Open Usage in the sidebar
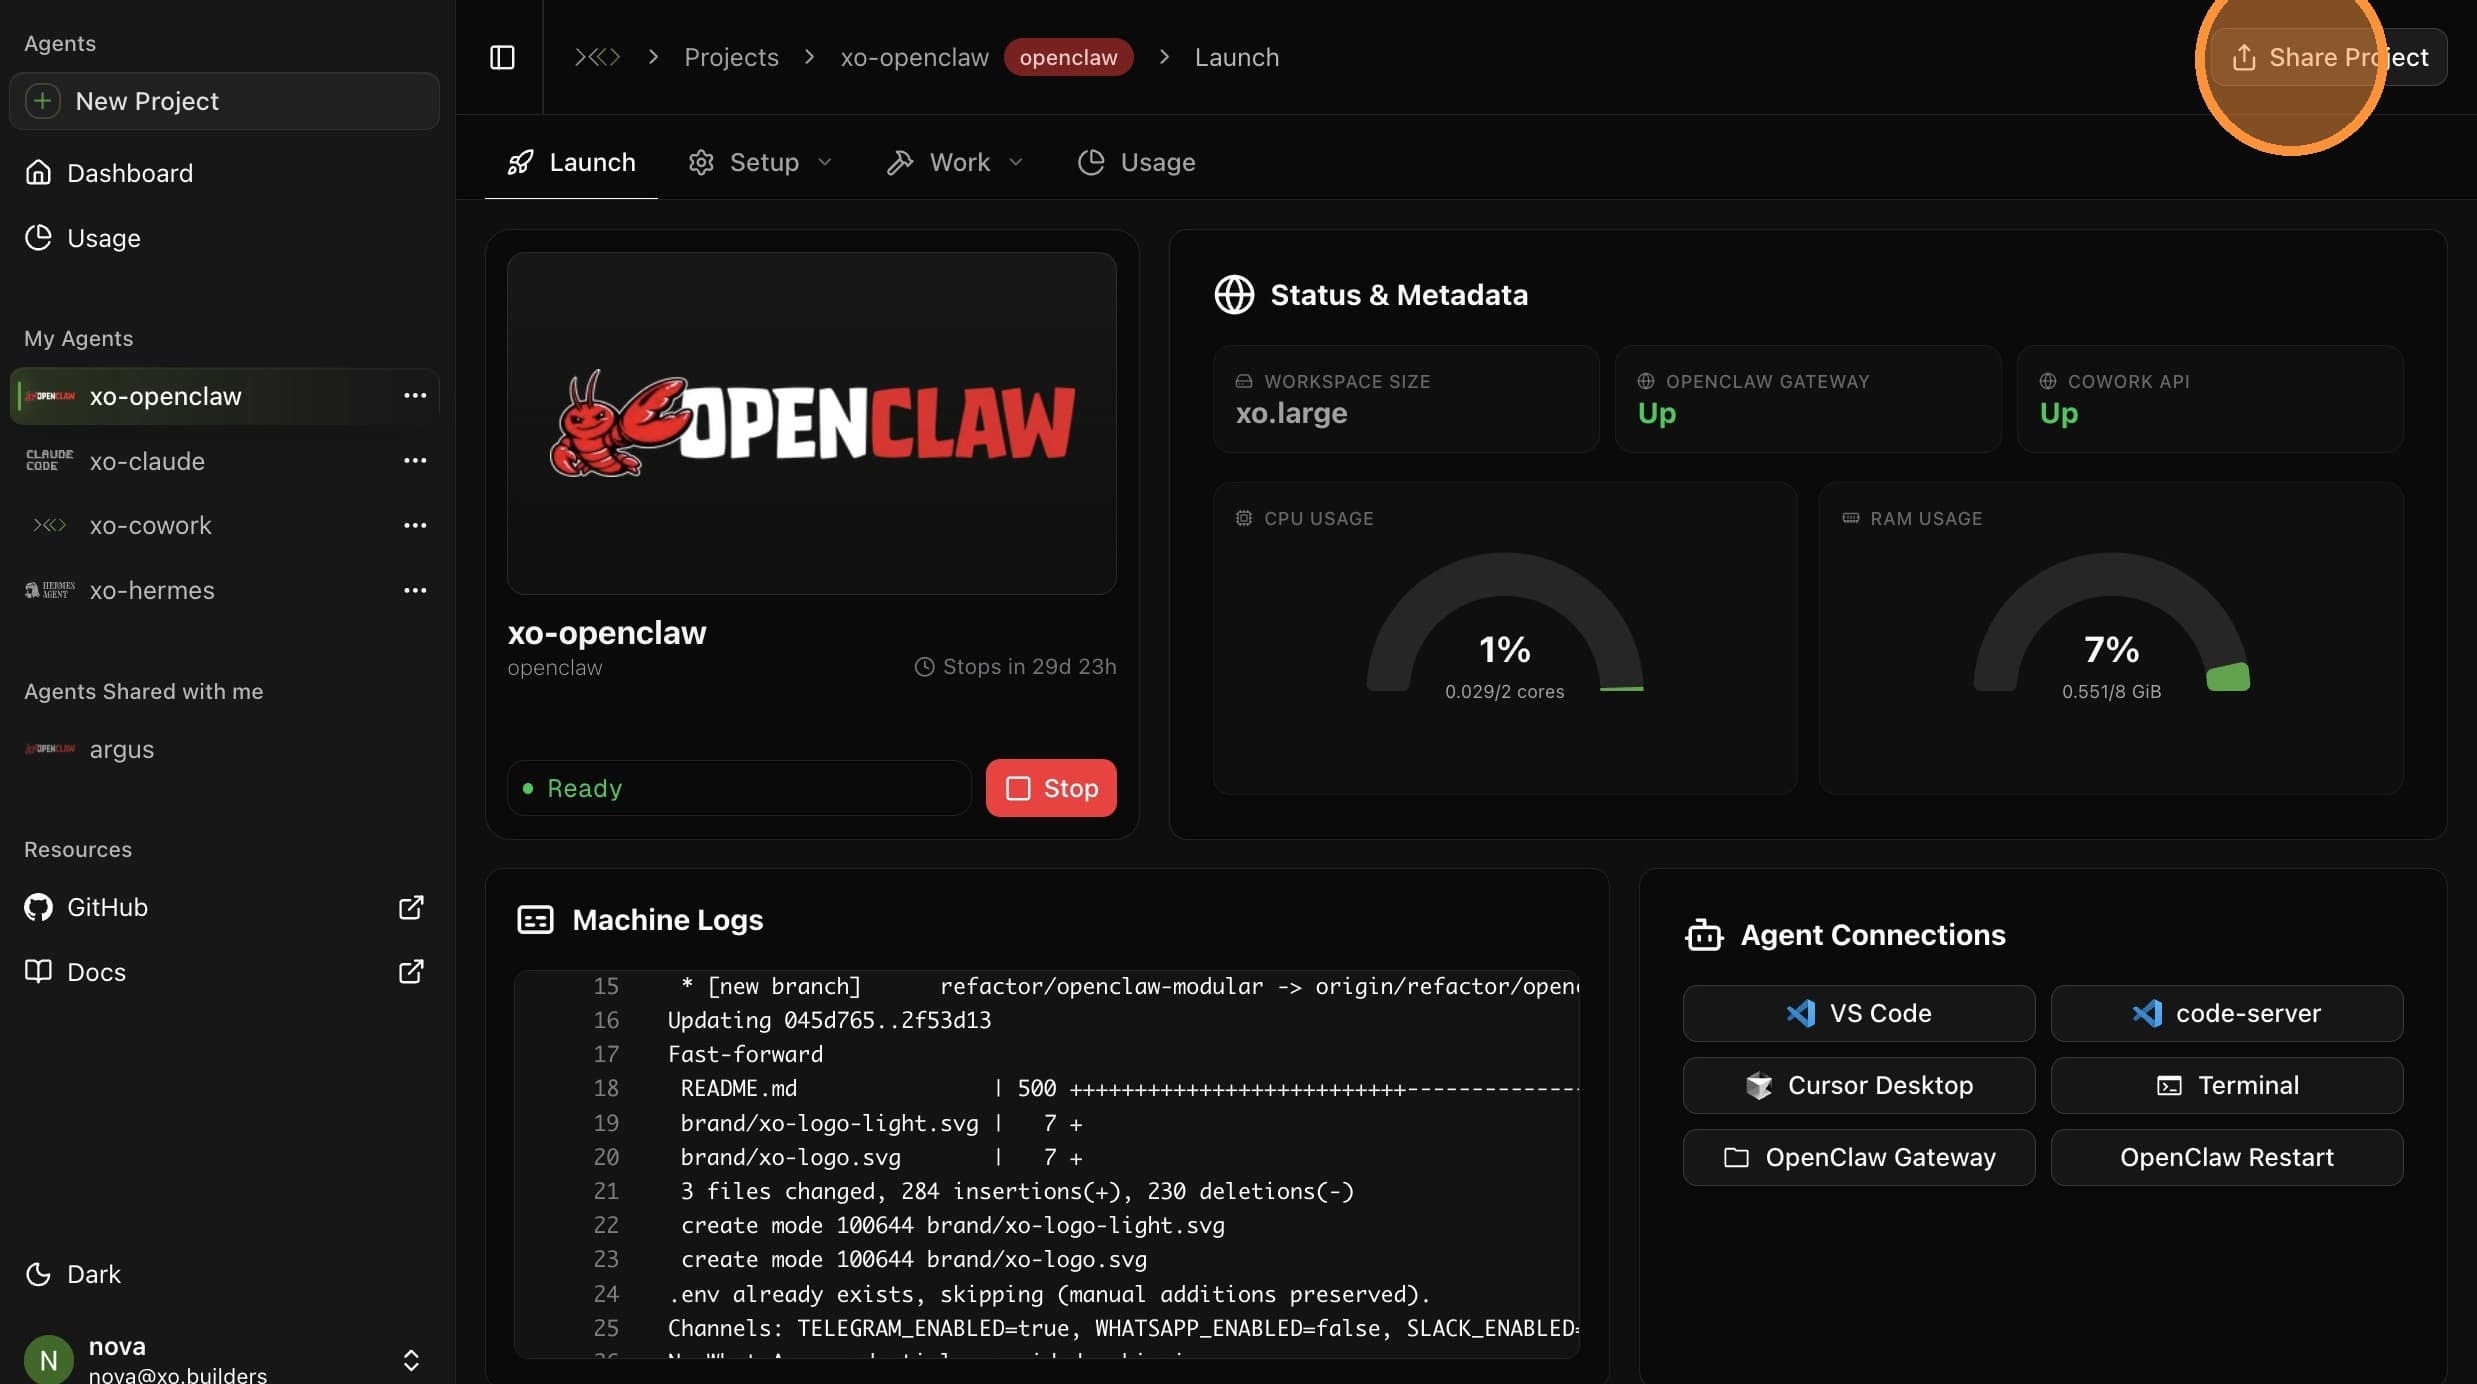2477x1384 pixels. (x=224, y=238)
